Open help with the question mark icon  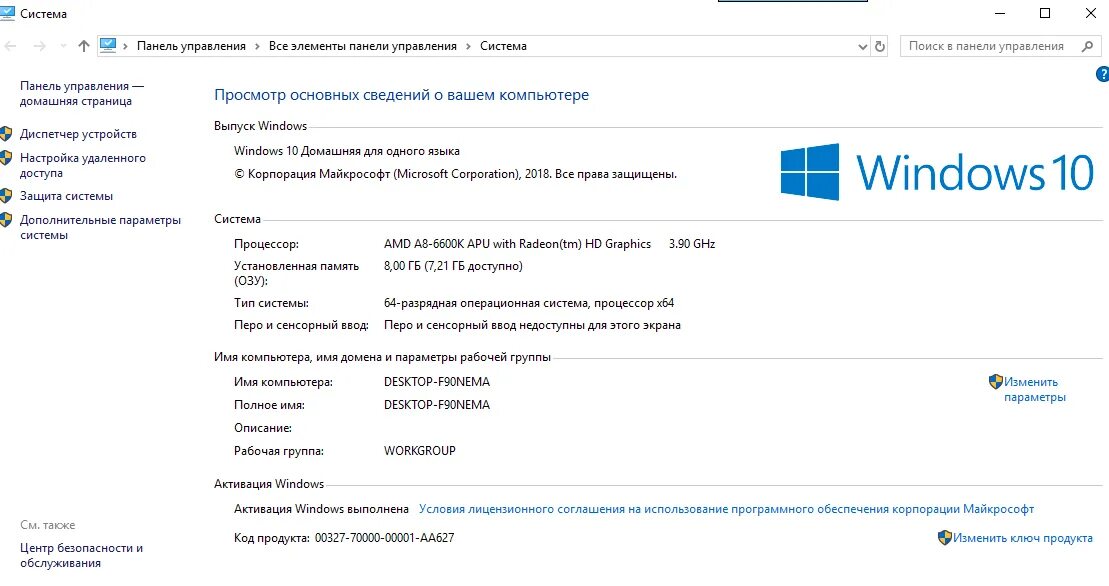click(1102, 74)
